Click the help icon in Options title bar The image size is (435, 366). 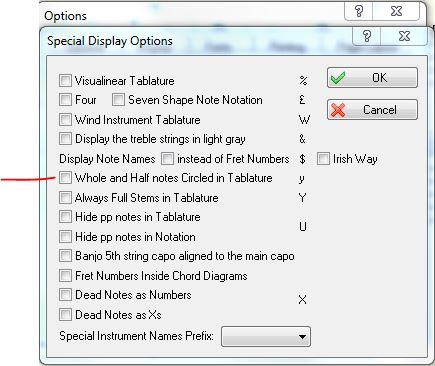tap(359, 11)
